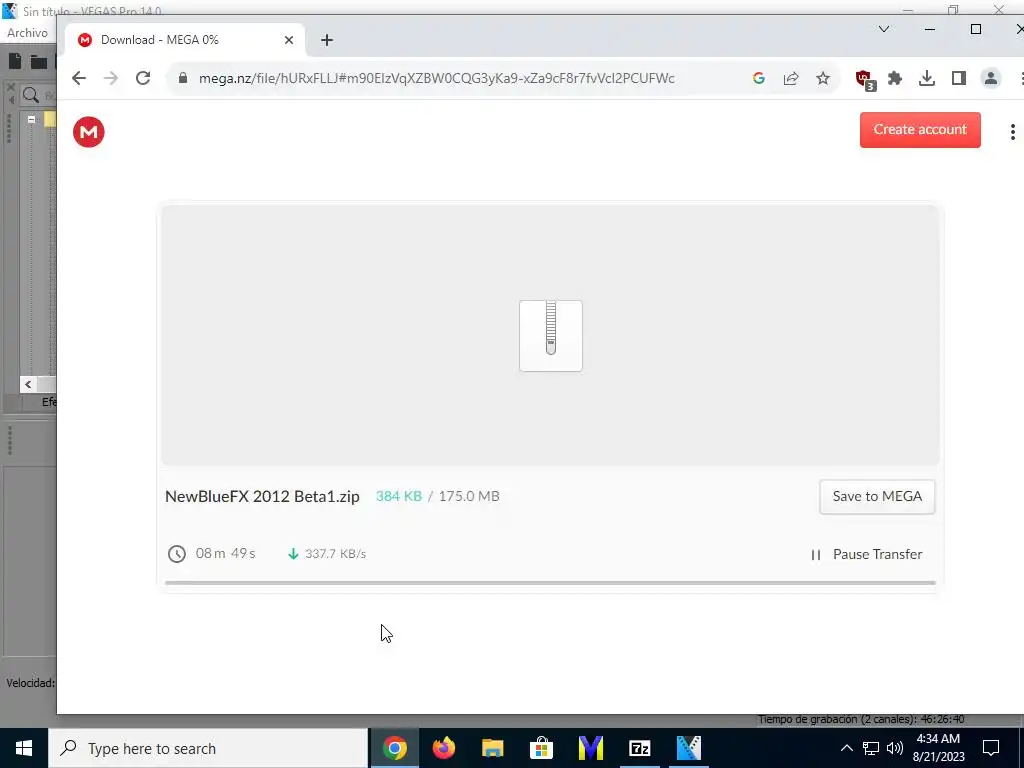This screenshot has height=768, width=1024.
Task: Open the tab search chevron
Action: [x=884, y=29]
